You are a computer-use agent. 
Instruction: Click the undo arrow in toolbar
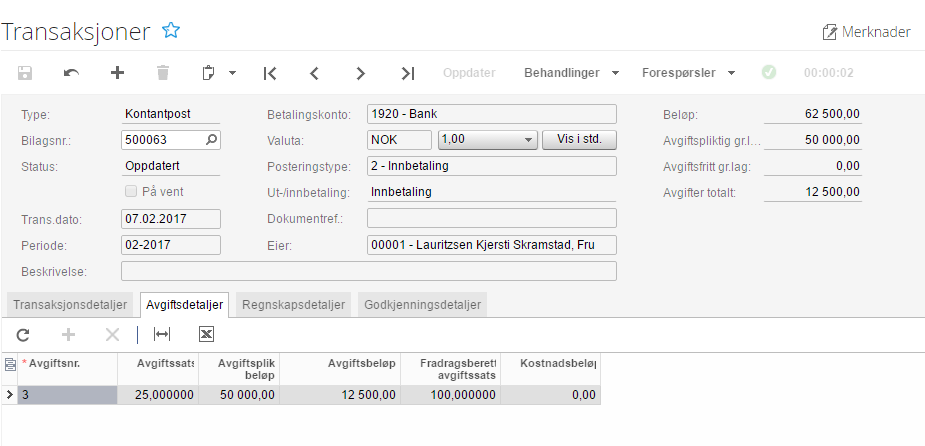coord(71,73)
